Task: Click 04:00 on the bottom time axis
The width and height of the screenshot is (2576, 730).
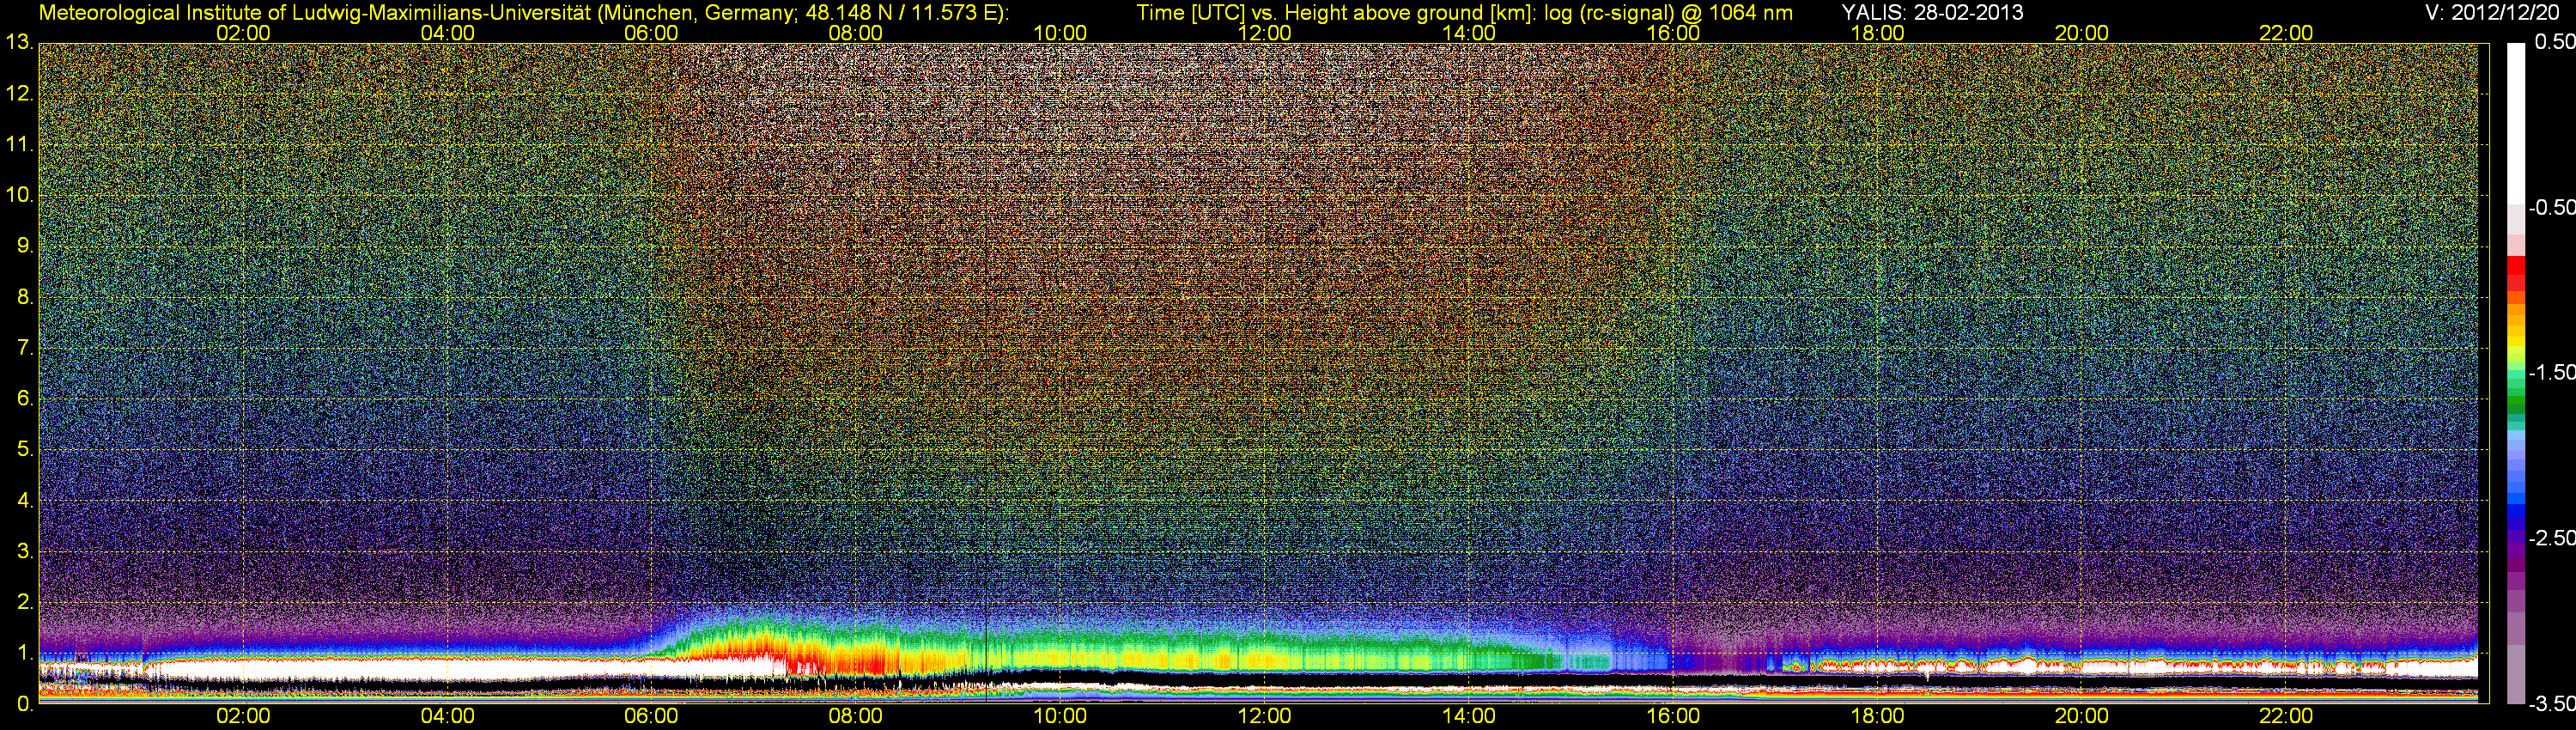Action: [x=447, y=716]
